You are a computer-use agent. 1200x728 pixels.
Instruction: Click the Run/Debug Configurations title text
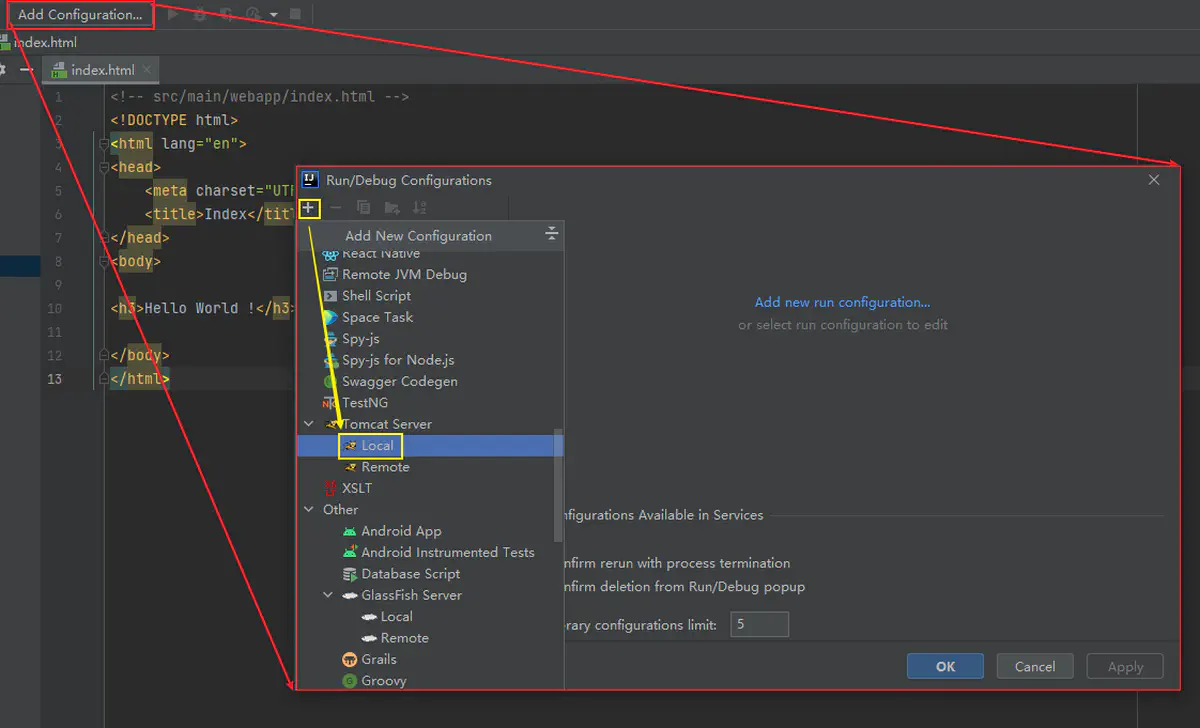click(409, 180)
